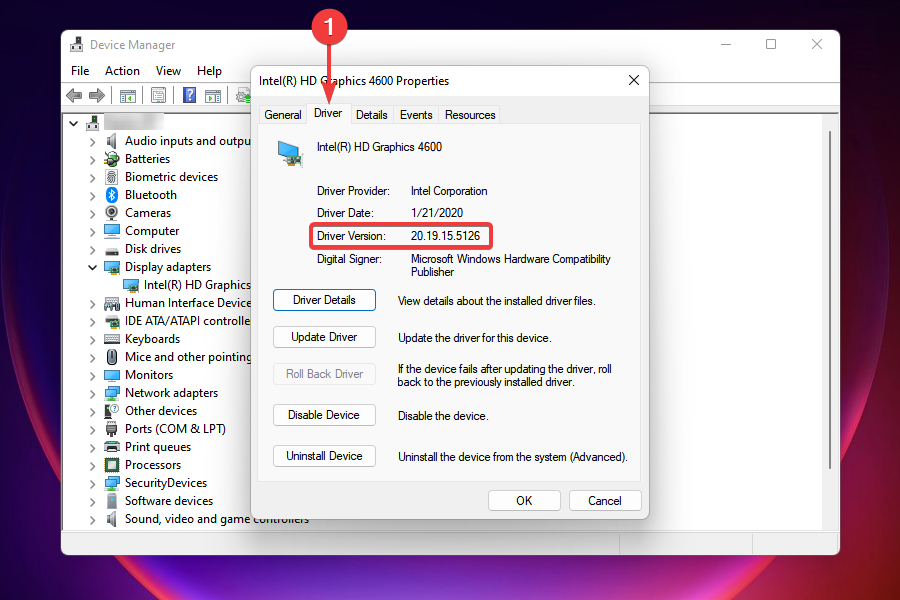Image resolution: width=900 pixels, height=600 pixels.
Task: Open the Action menu
Action: (x=122, y=71)
